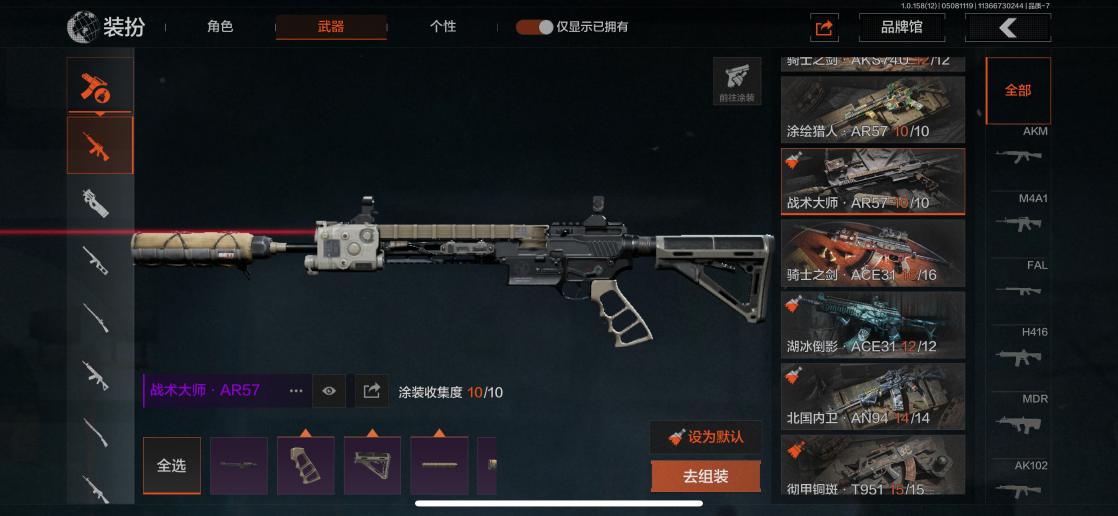Filter skins by the M4A1 silhouette
The width and height of the screenshot is (1118, 516).
[x=1018, y=215]
